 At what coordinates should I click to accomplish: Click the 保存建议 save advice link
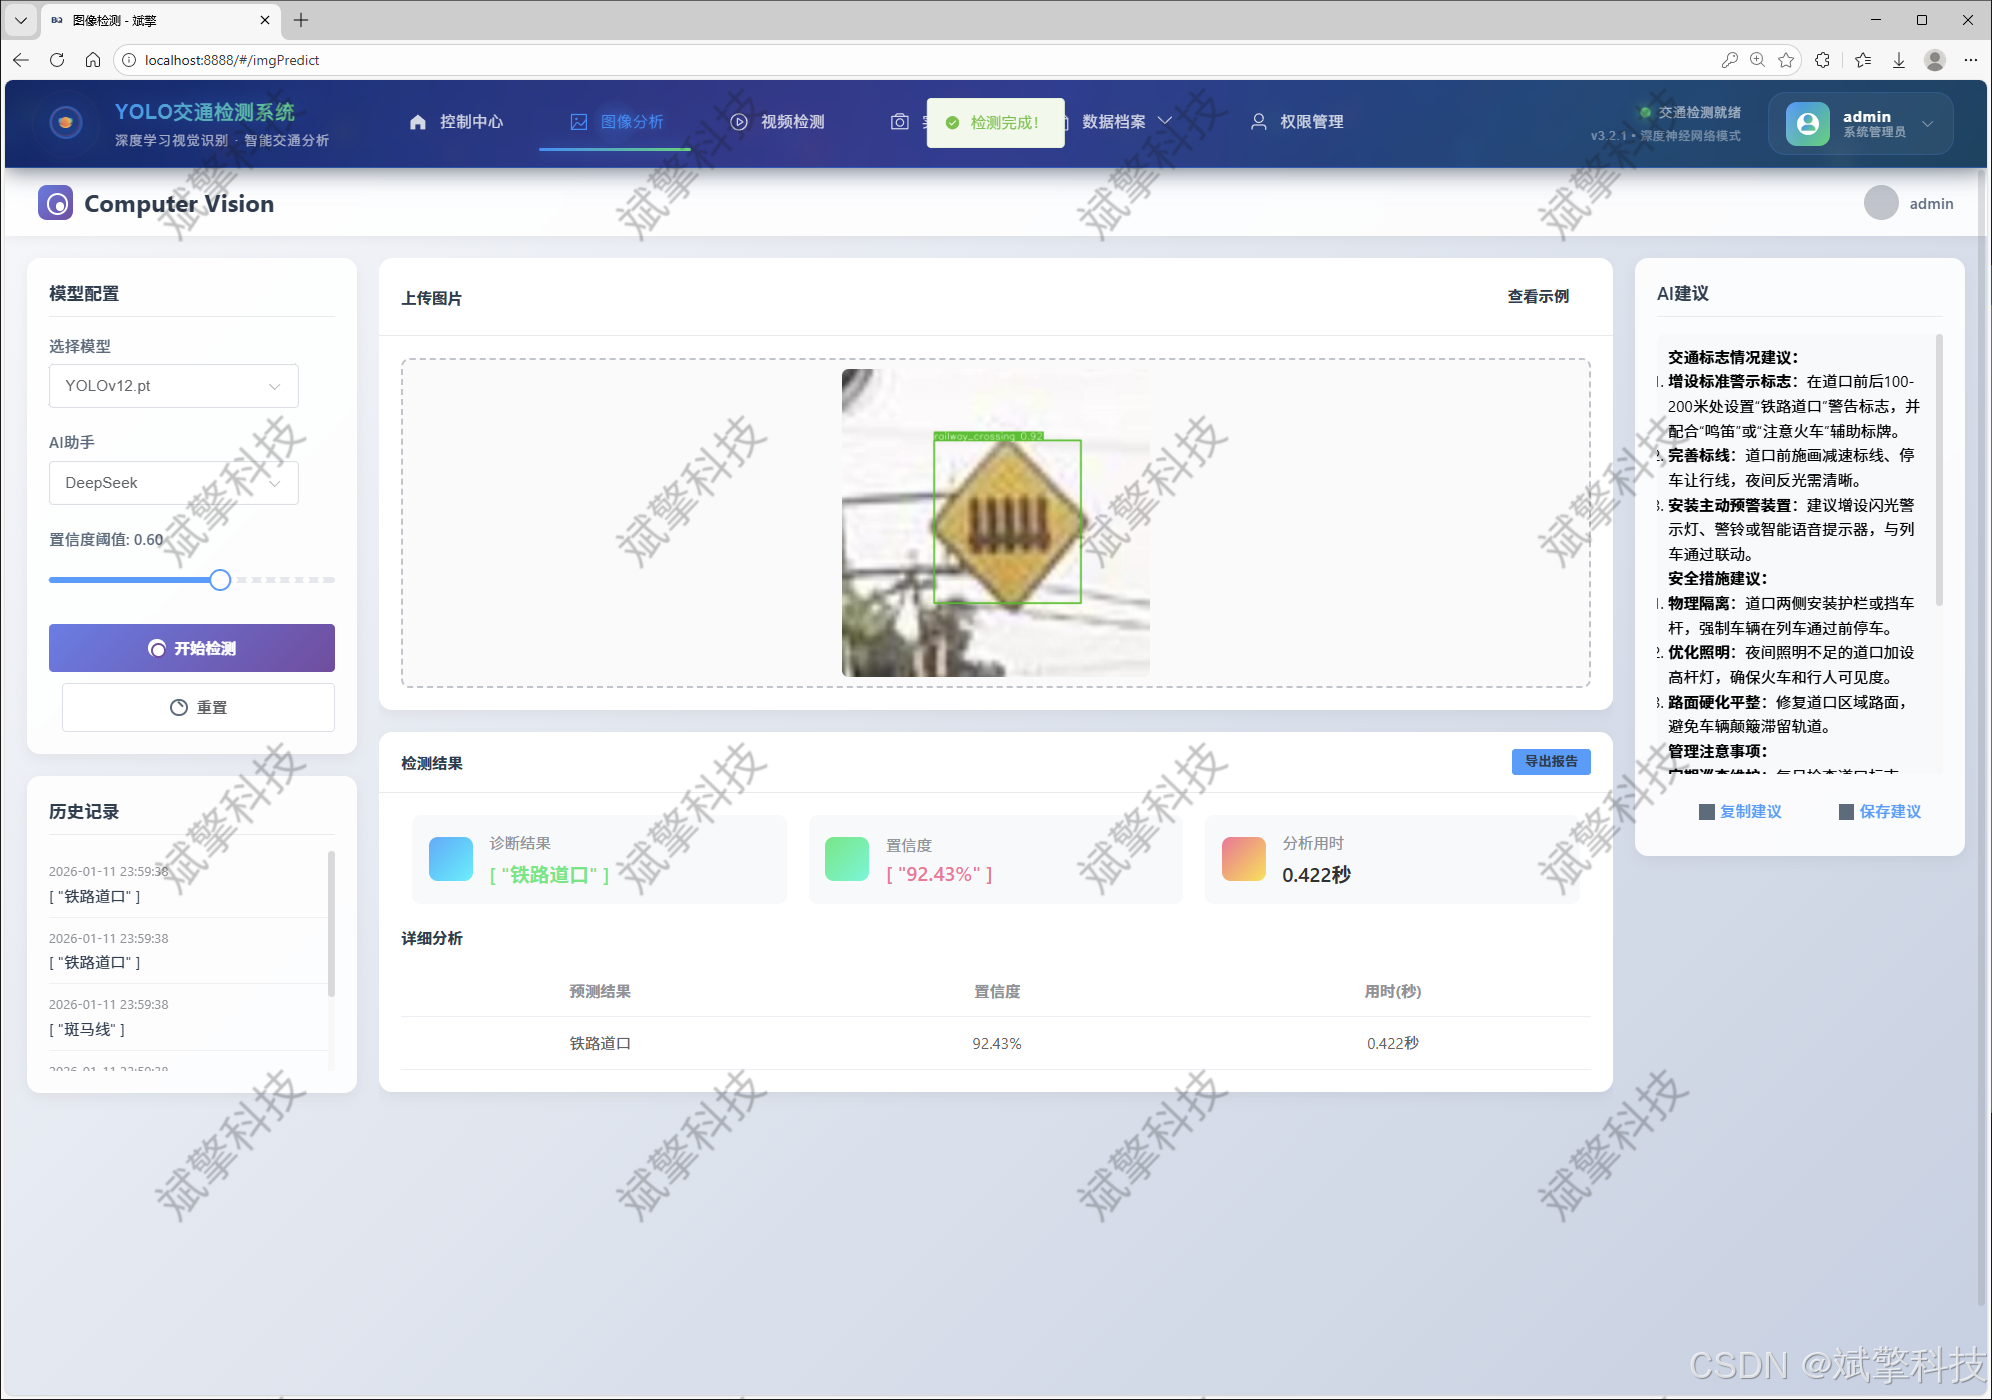[1889, 811]
